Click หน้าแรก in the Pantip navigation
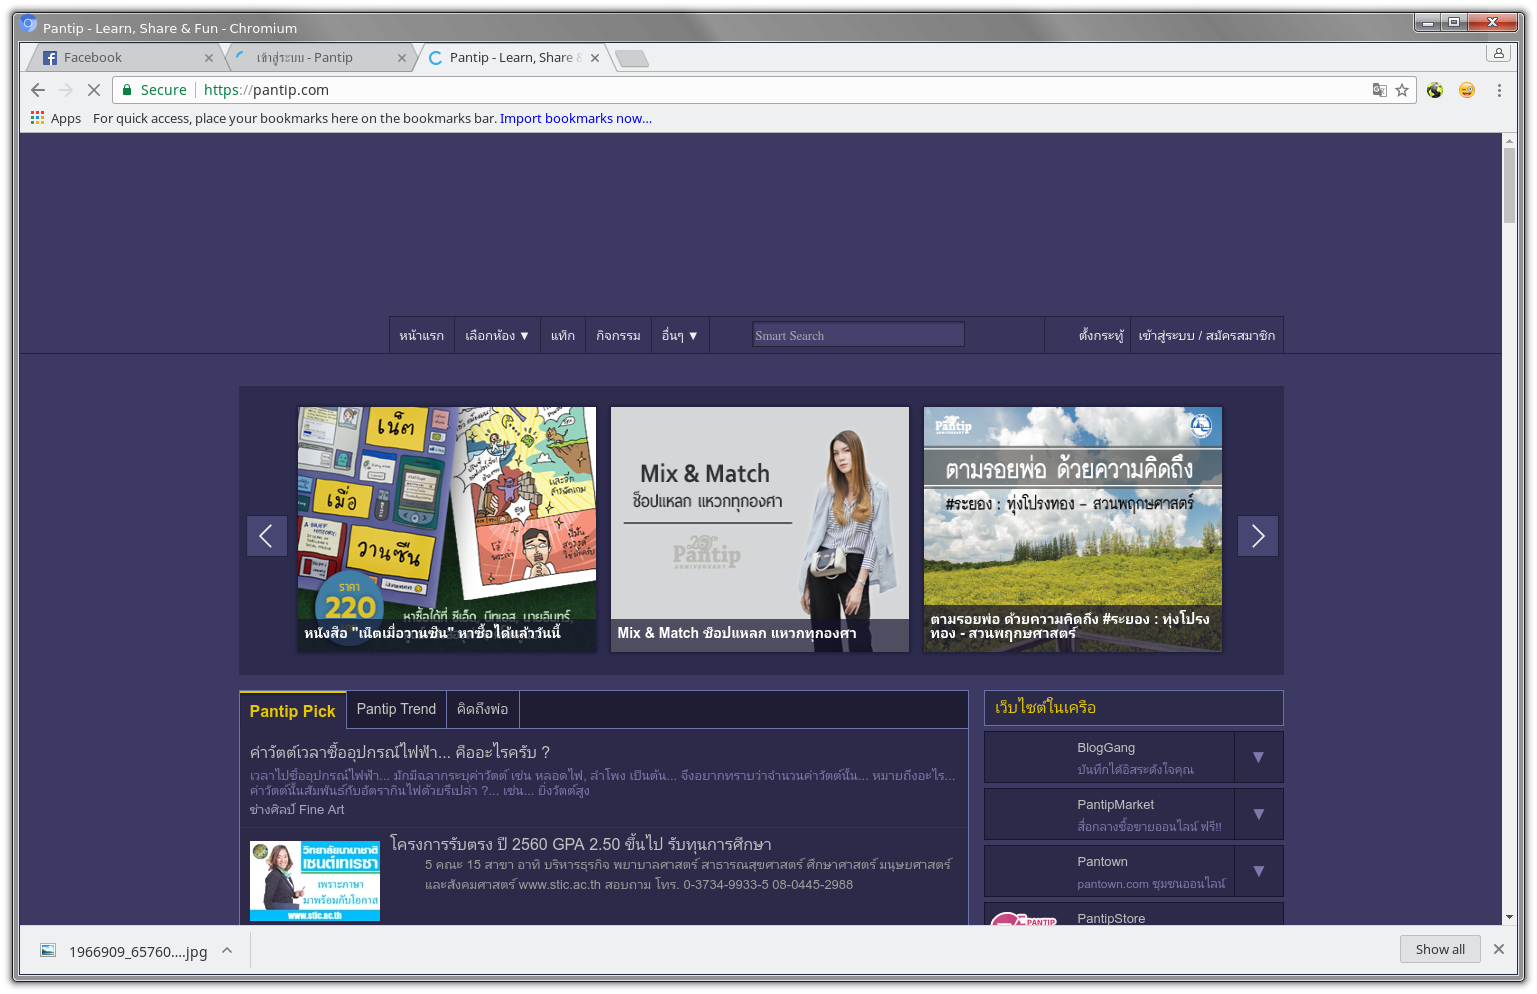The width and height of the screenshot is (1537, 994). [422, 336]
